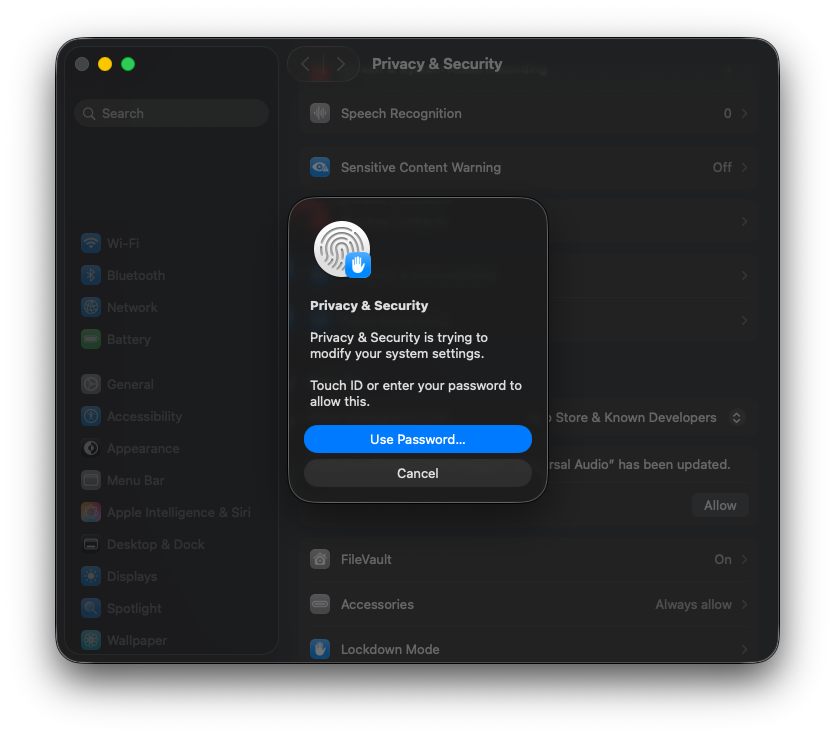Click Allow for updated system software

[x=719, y=505]
